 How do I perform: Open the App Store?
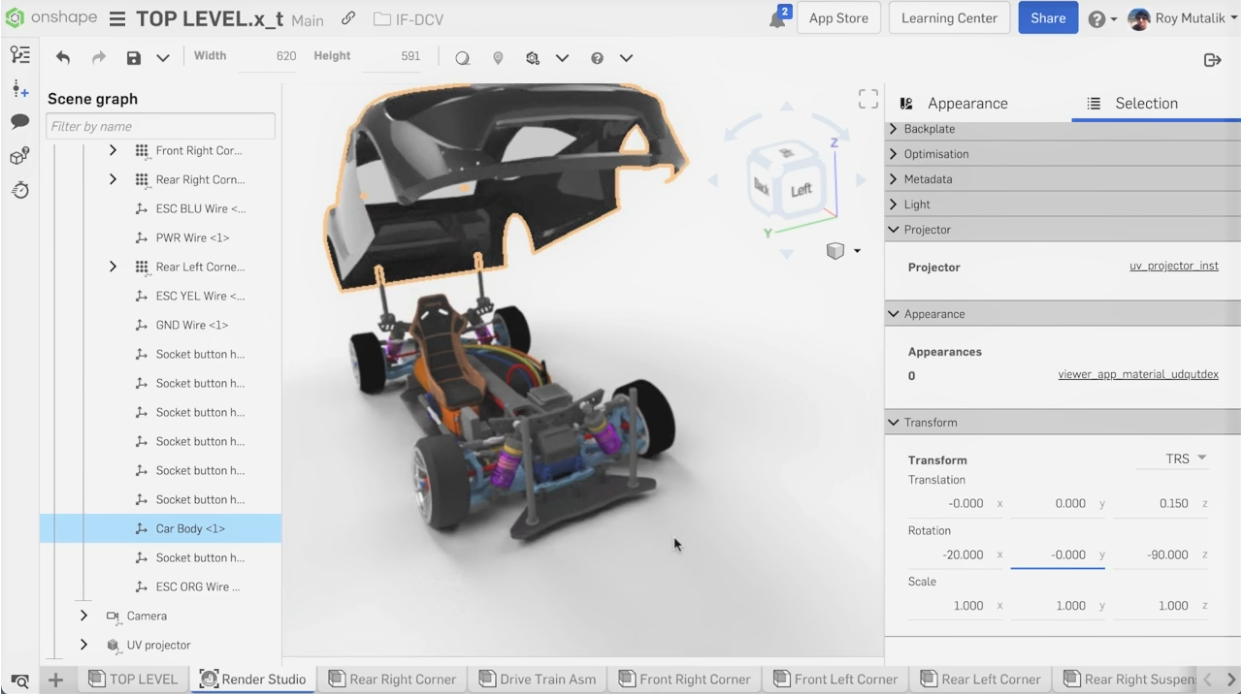pyautogui.click(x=839, y=18)
